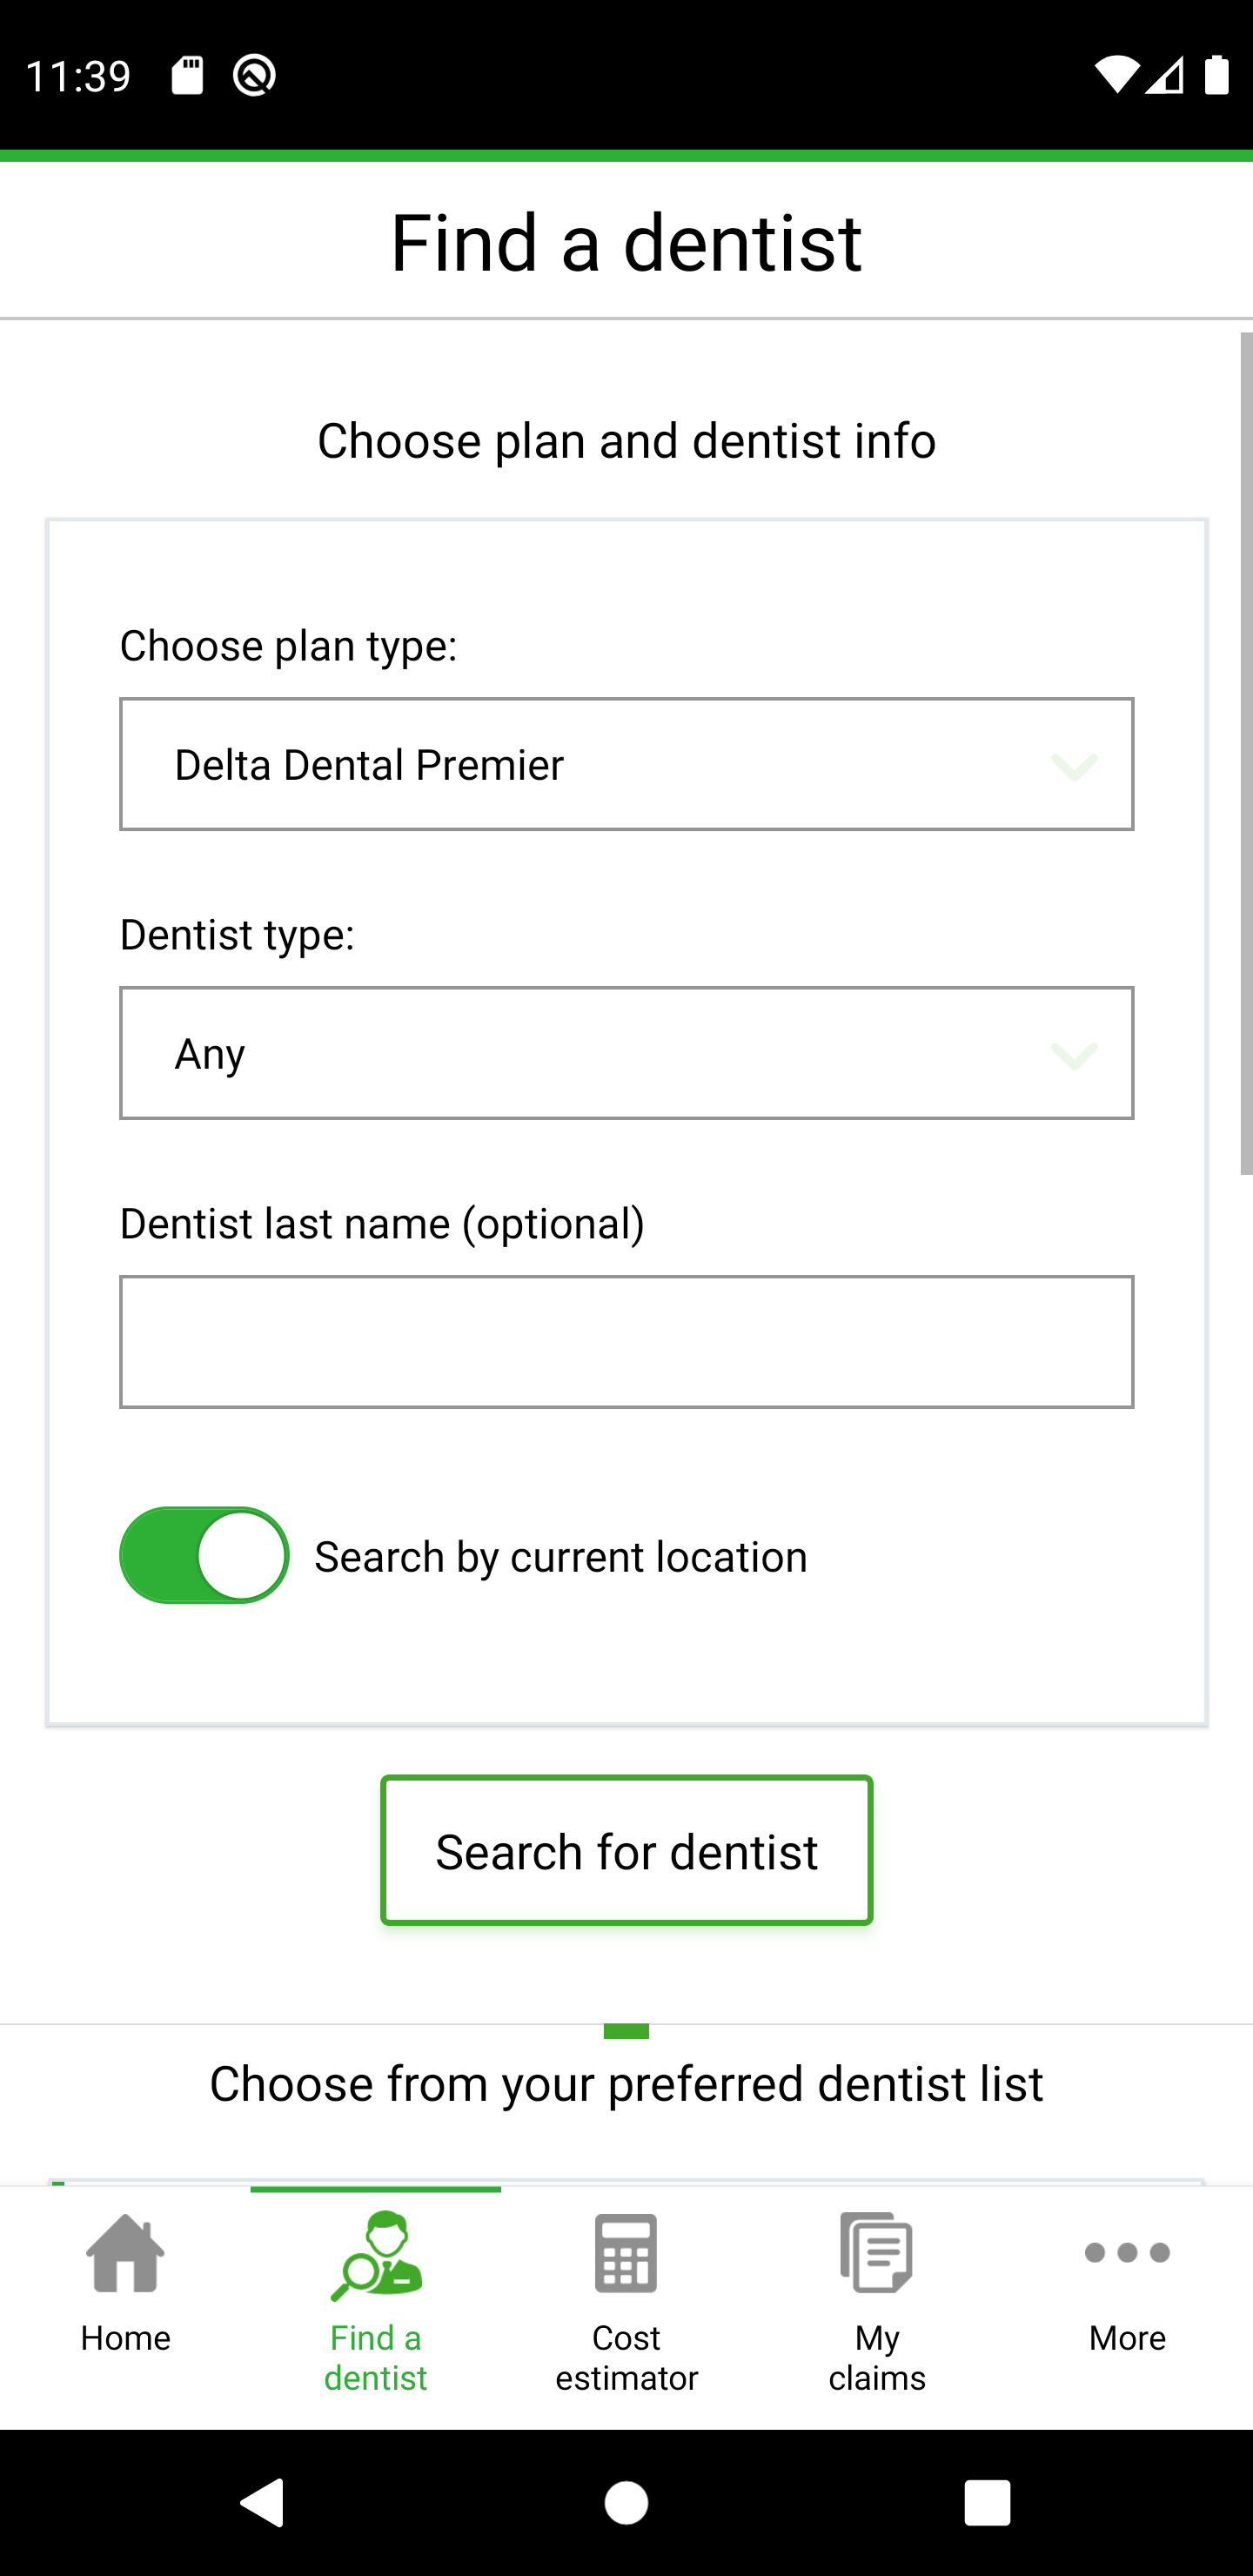Tap the Search by current location label
The image size is (1253, 2576).
(x=560, y=1557)
